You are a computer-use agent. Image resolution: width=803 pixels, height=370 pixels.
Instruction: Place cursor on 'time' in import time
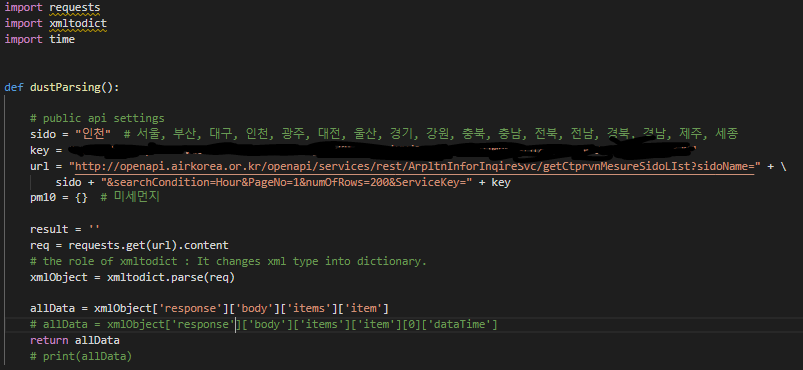(62, 39)
